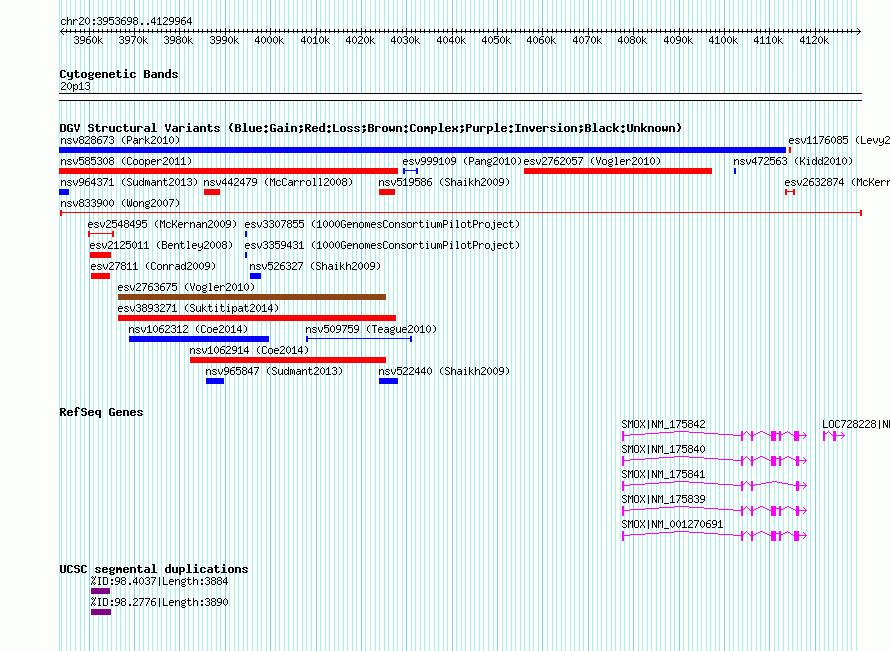
Task: Select the nsv519586 (Shaikh2009) red block
Action: (x=387, y=192)
